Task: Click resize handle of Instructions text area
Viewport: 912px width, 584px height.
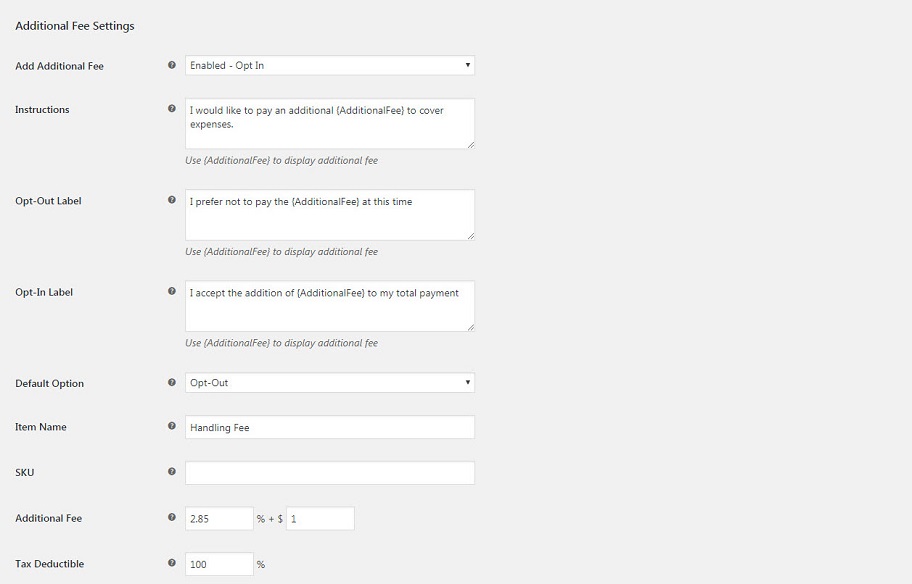Action: point(471,144)
